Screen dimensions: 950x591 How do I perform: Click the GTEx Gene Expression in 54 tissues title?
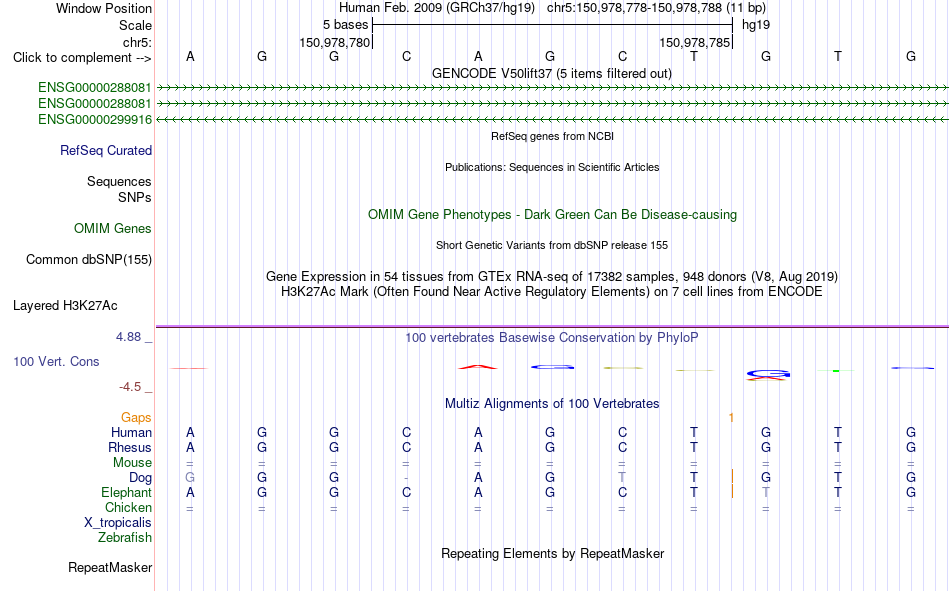click(x=552, y=276)
